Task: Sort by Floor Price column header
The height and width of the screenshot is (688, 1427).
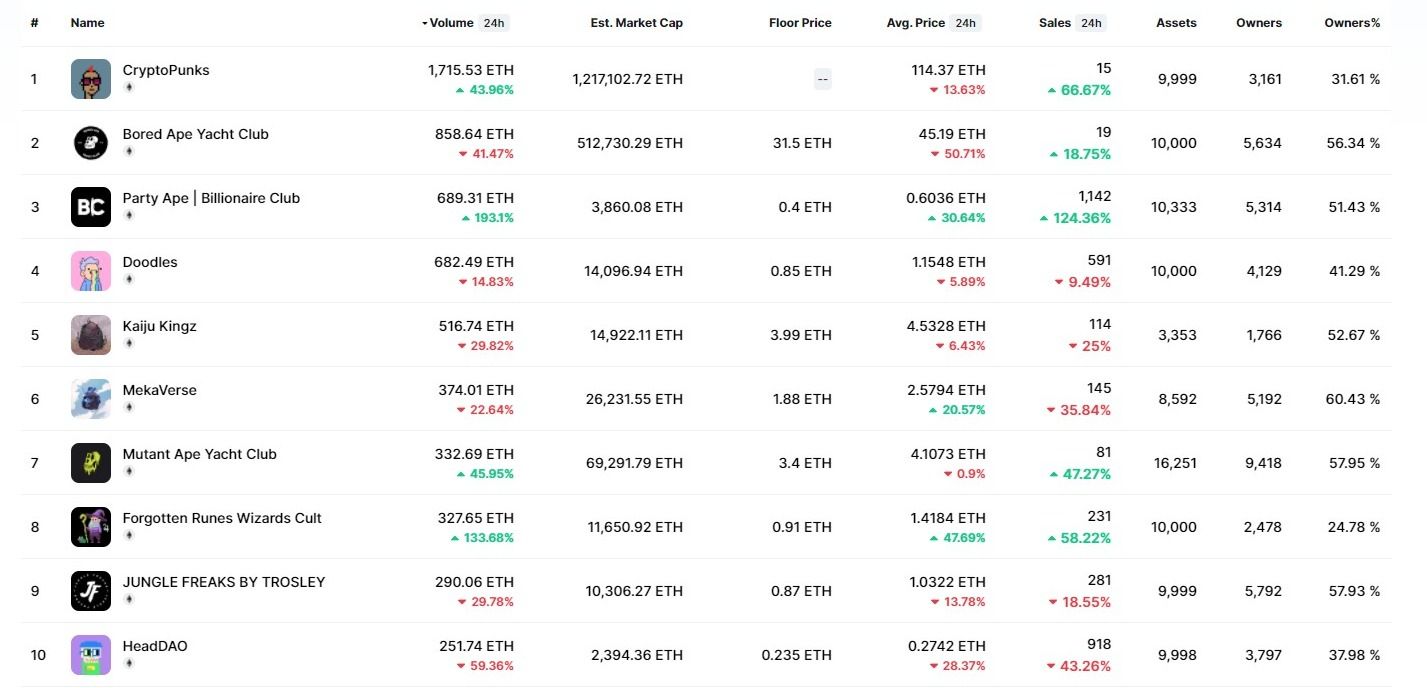Action: (800, 23)
